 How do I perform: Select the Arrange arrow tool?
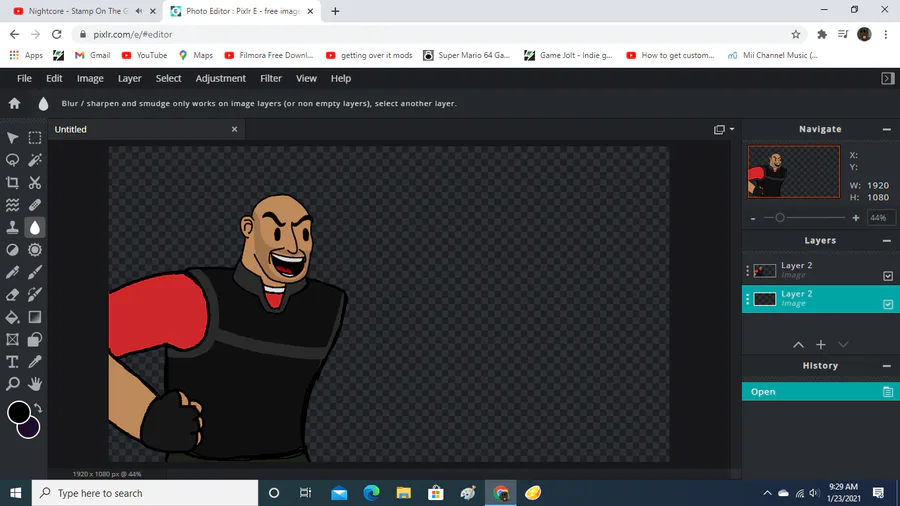click(12, 138)
